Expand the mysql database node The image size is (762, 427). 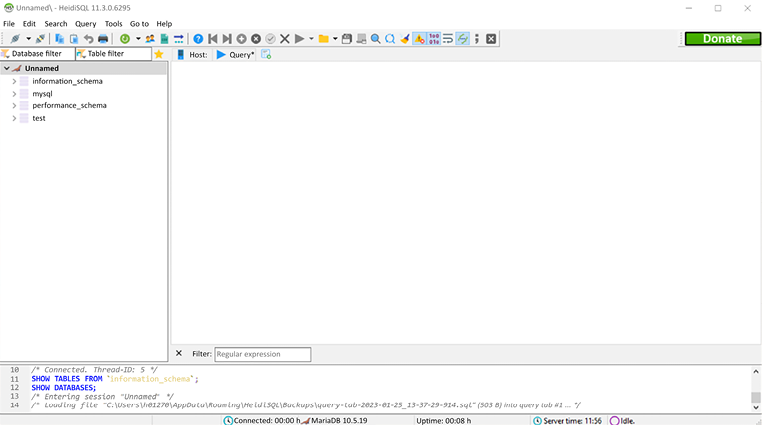click(x=14, y=94)
